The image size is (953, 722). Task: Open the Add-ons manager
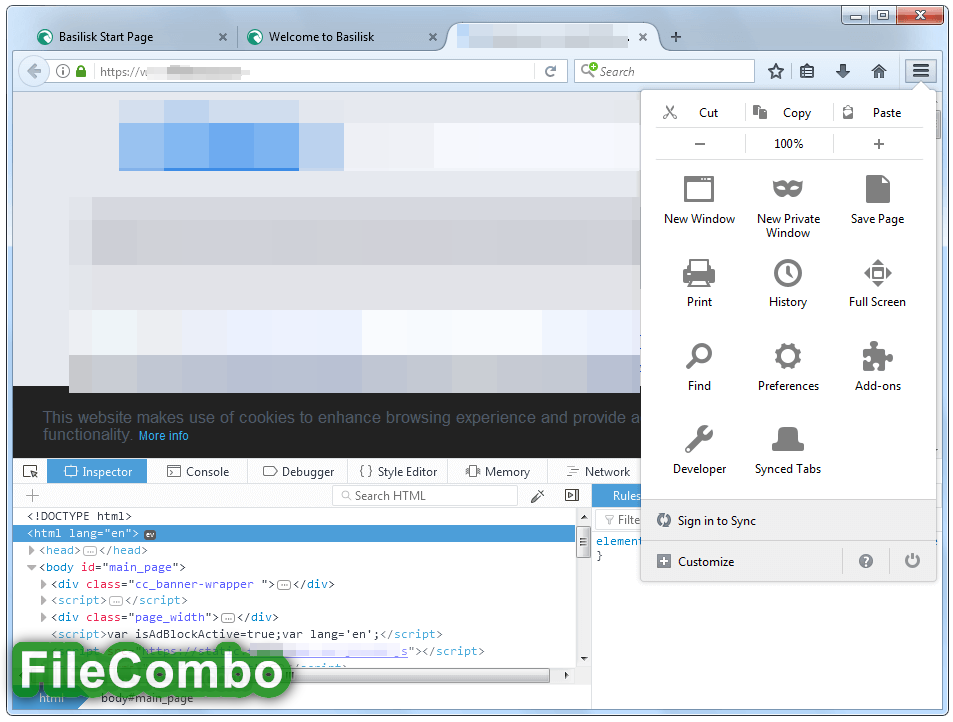[x=878, y=367]
